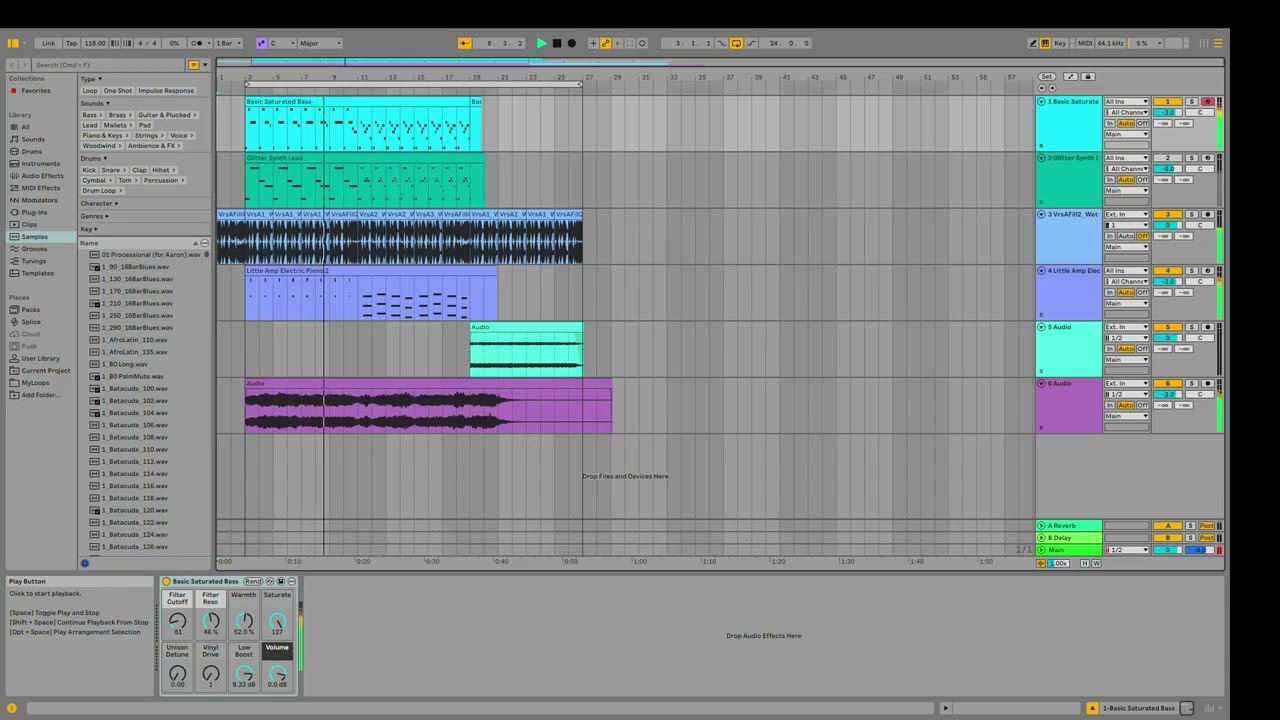Viewport: 1280px width, 720px height.
Task: Open the Sounds category in the browser
Action: click(x=33, y=139)
